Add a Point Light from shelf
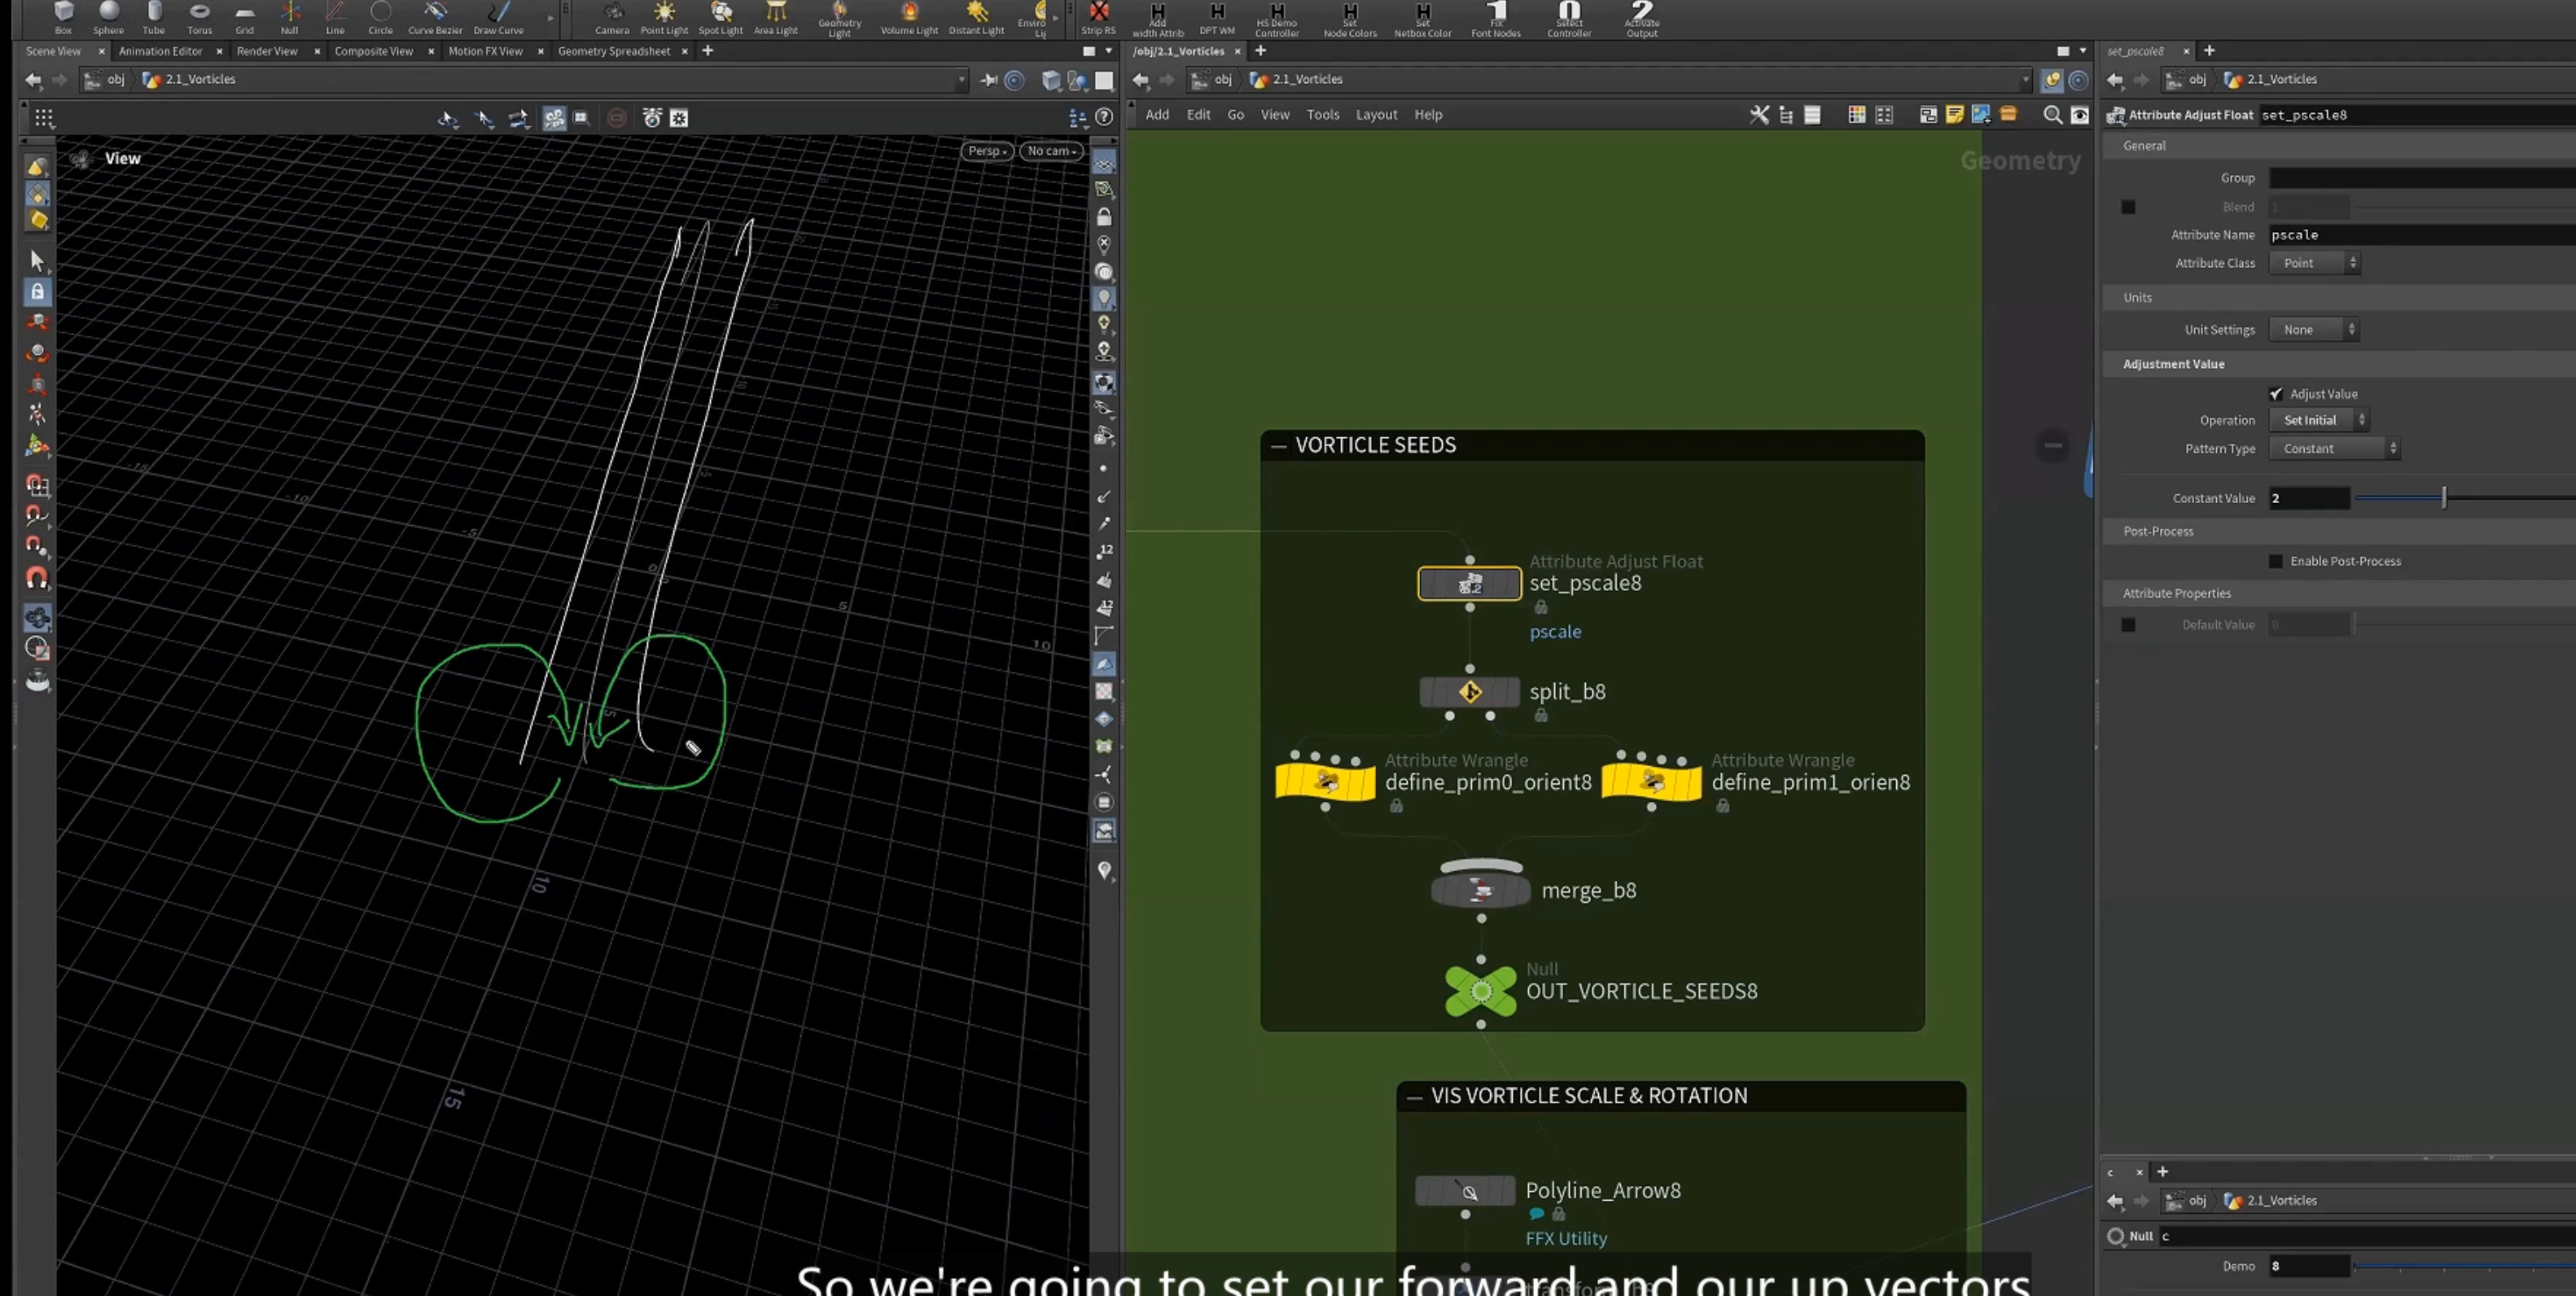The image size is (2576, 1296). click(x=664, y=17)
